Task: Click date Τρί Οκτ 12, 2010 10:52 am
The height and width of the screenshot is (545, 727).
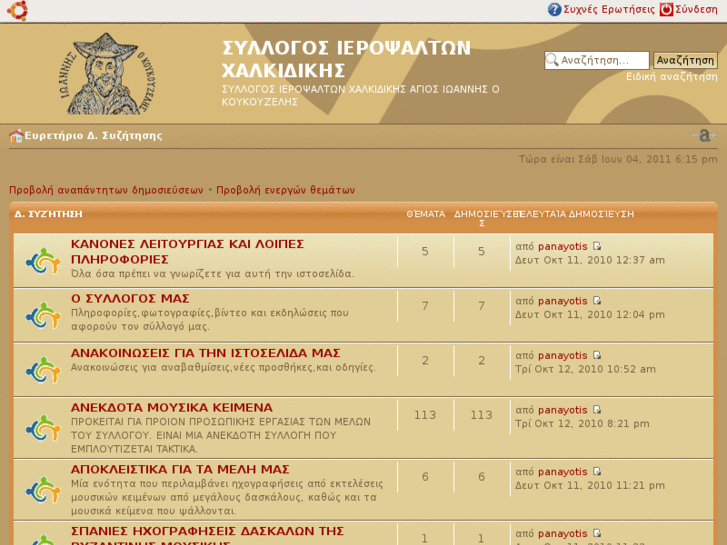Action: 585,369
